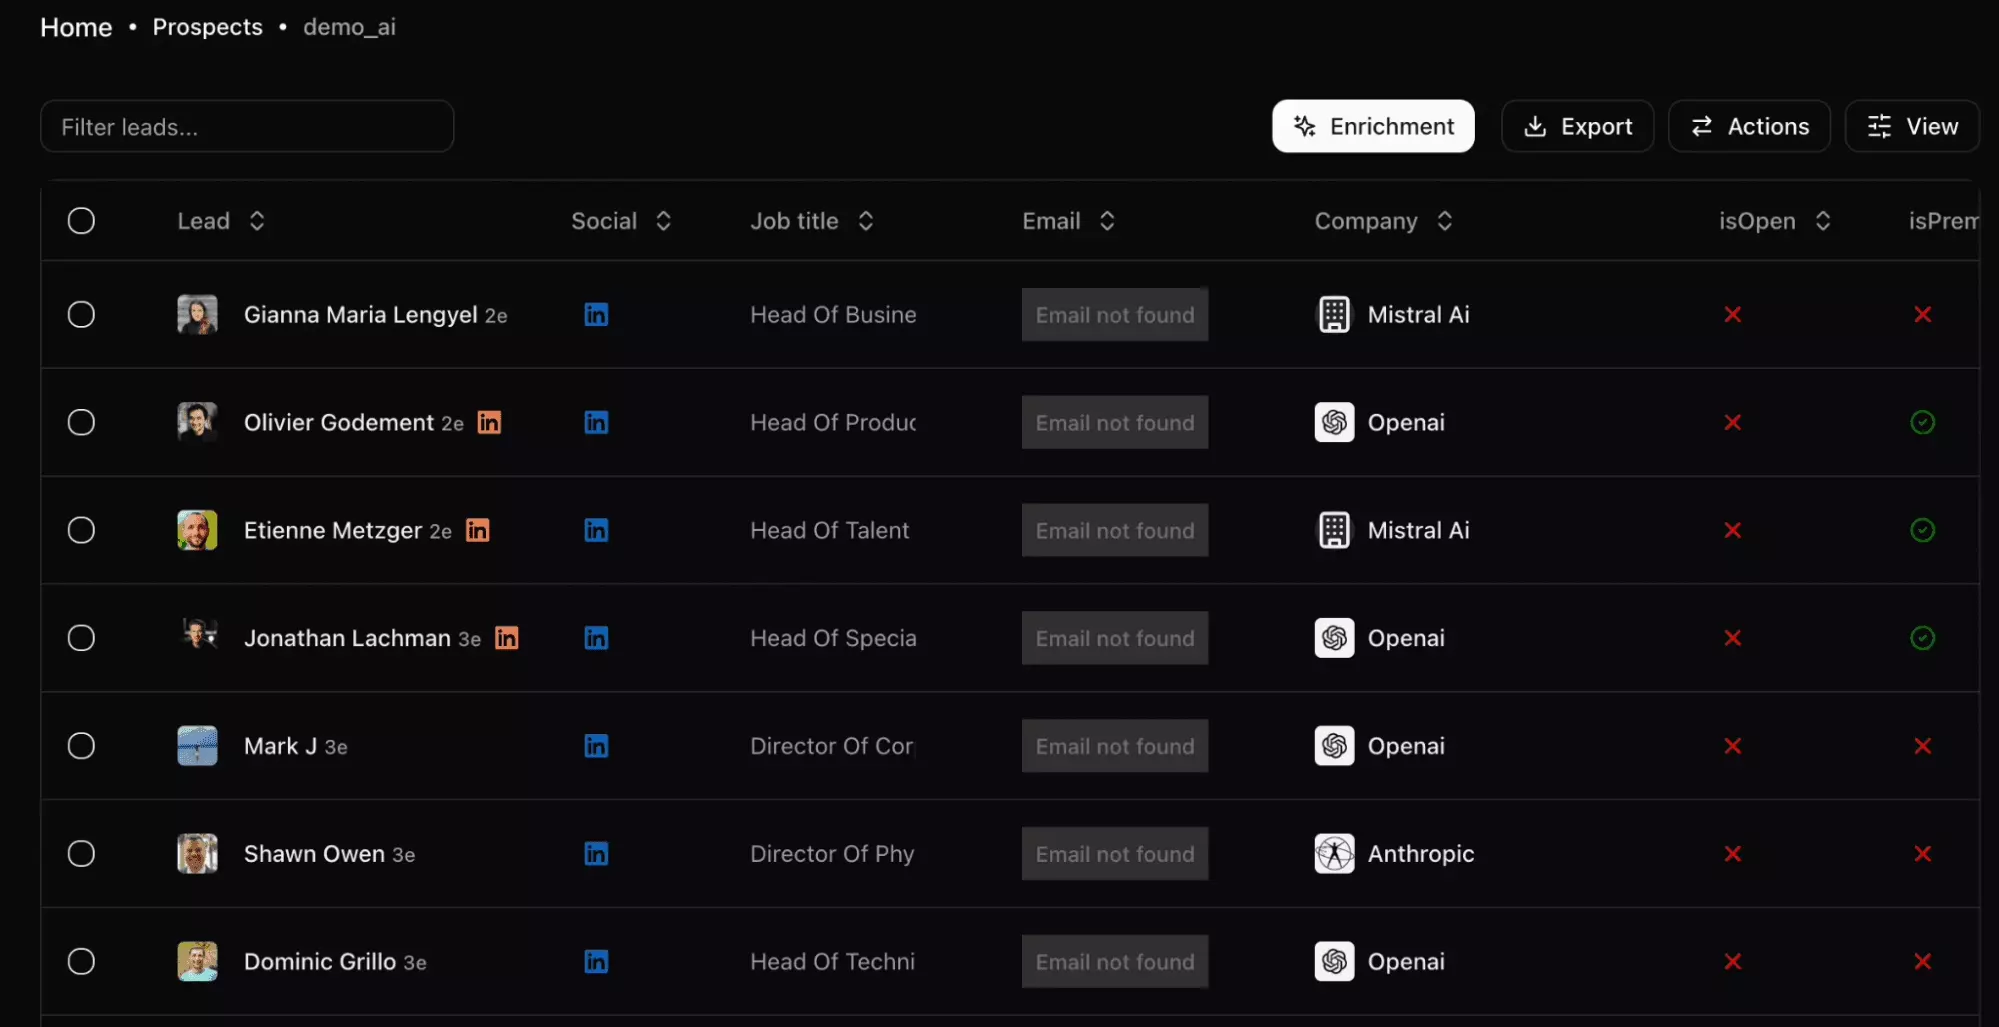
Task: Open Gianna Maria Lengyel's LinkedIn social icon
Action: click(x=596, y=314)
